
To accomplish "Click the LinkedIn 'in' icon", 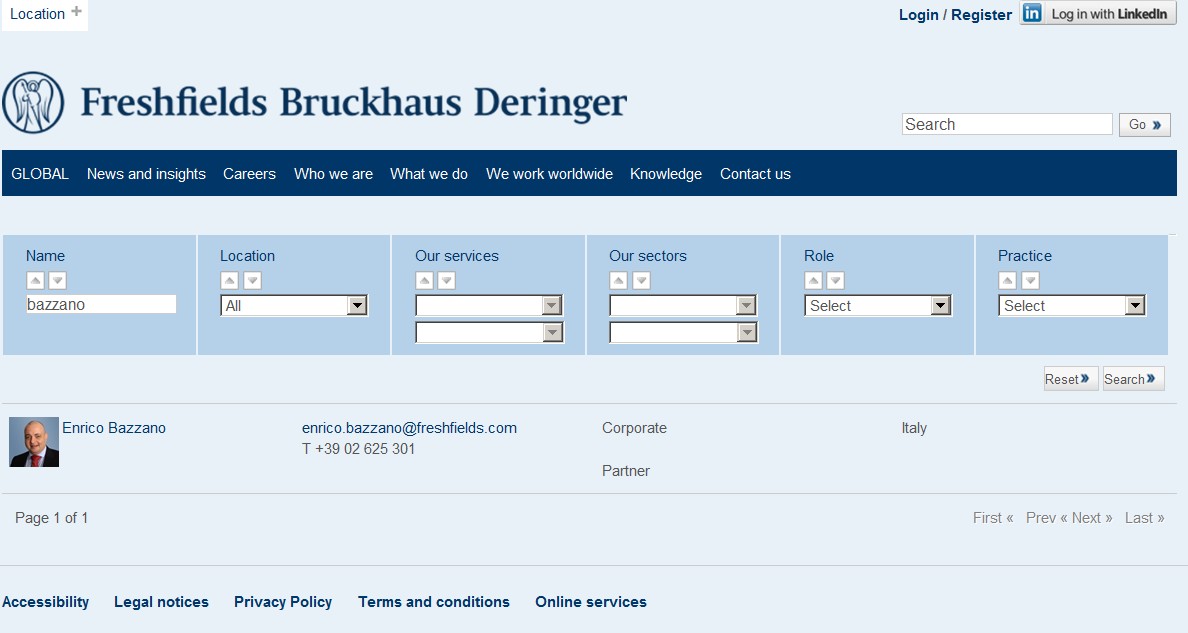I will click(1032, 13).
